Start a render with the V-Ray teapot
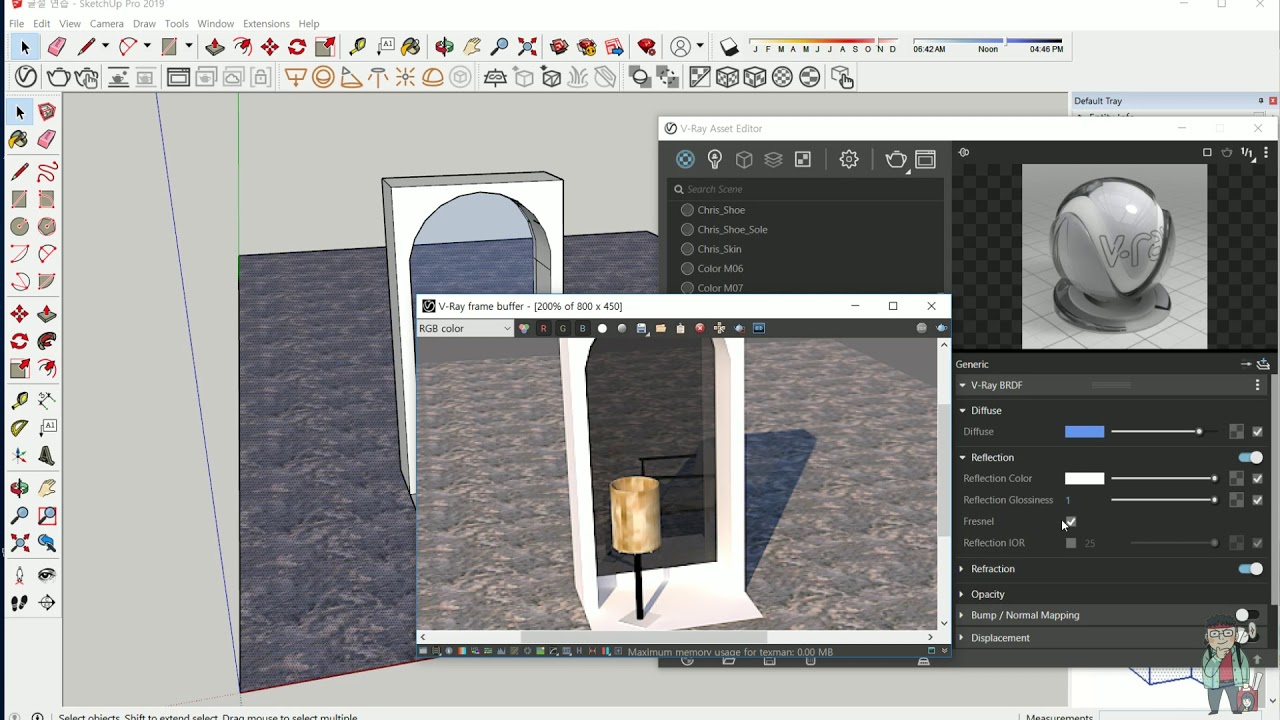The image size is (1280, 720). [x=58, y=77]
